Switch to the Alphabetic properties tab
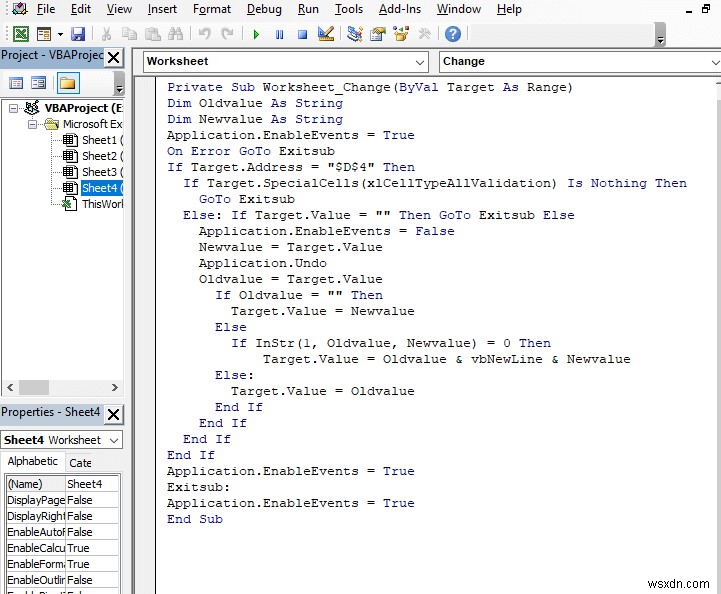The image size is (721, 594). tap(33, 461)
